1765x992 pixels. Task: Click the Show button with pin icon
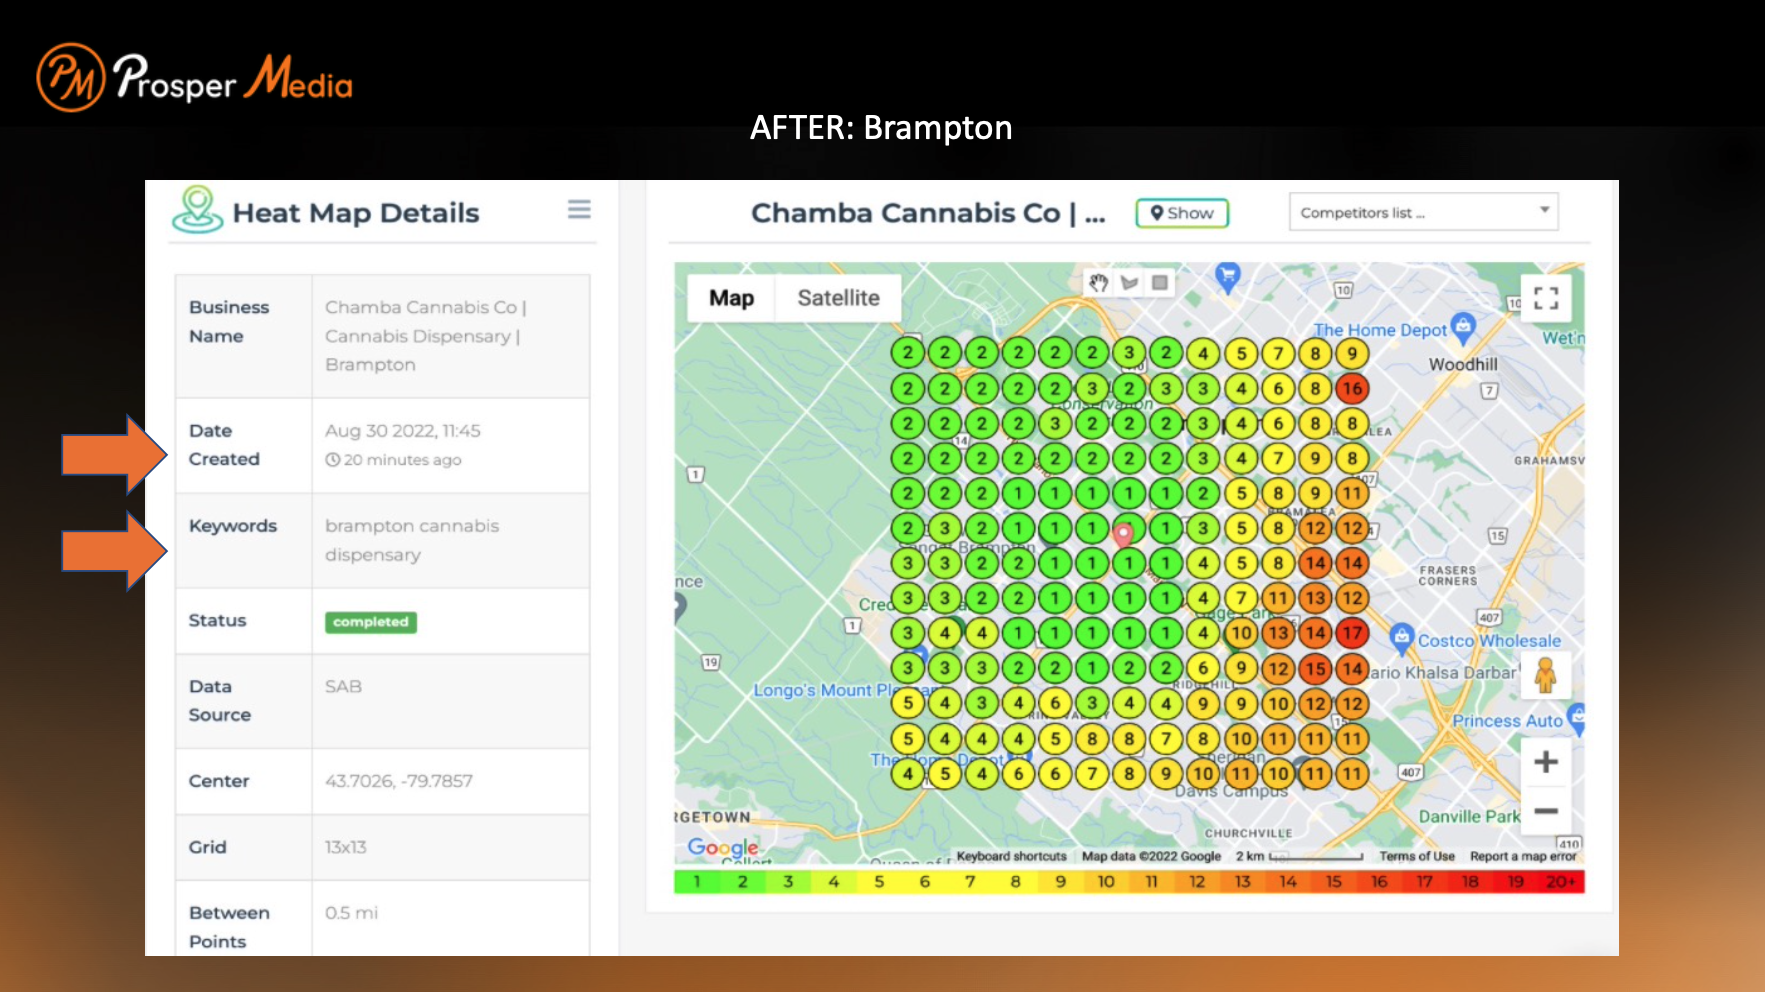coord(1182,213)
